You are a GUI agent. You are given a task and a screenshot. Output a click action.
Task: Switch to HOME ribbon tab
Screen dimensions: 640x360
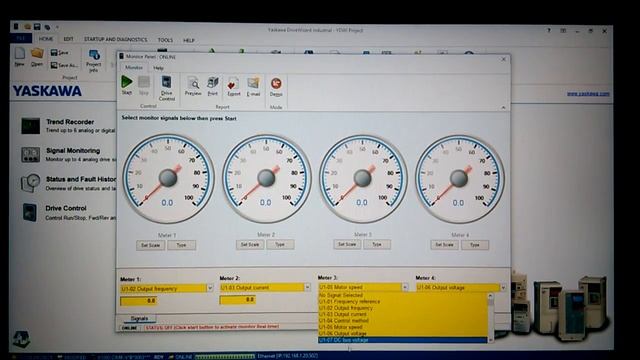(x=46, y=39)
